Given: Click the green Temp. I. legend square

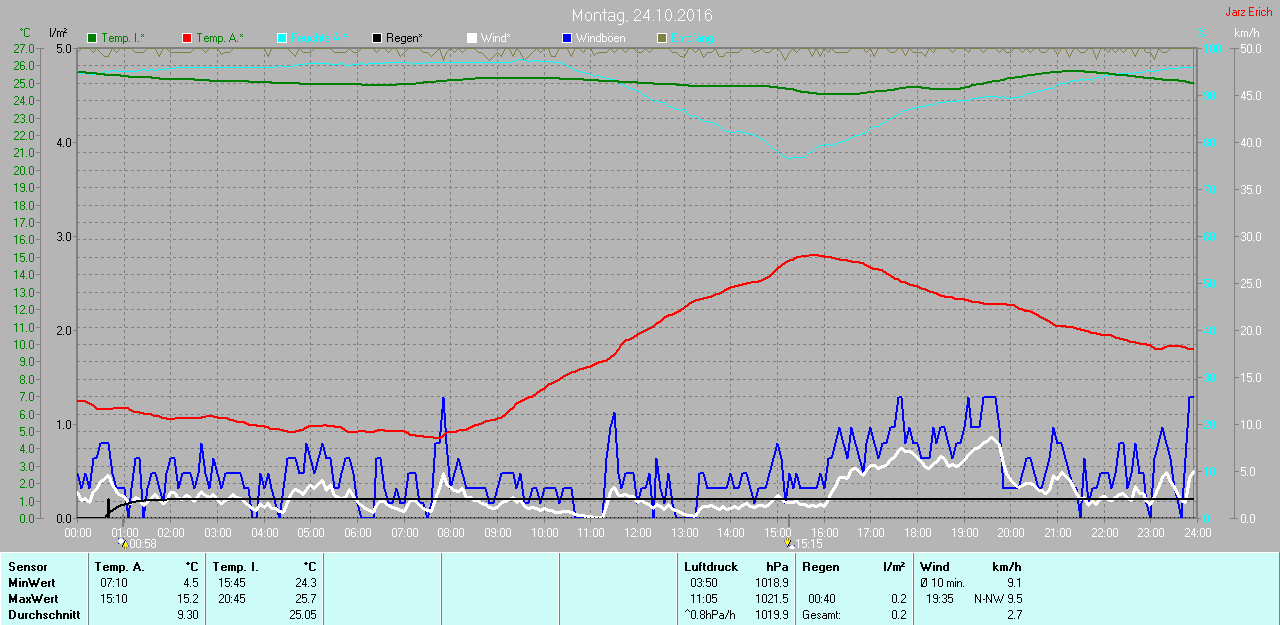Looking at the screenshot, I should click(x=93, y=38).
